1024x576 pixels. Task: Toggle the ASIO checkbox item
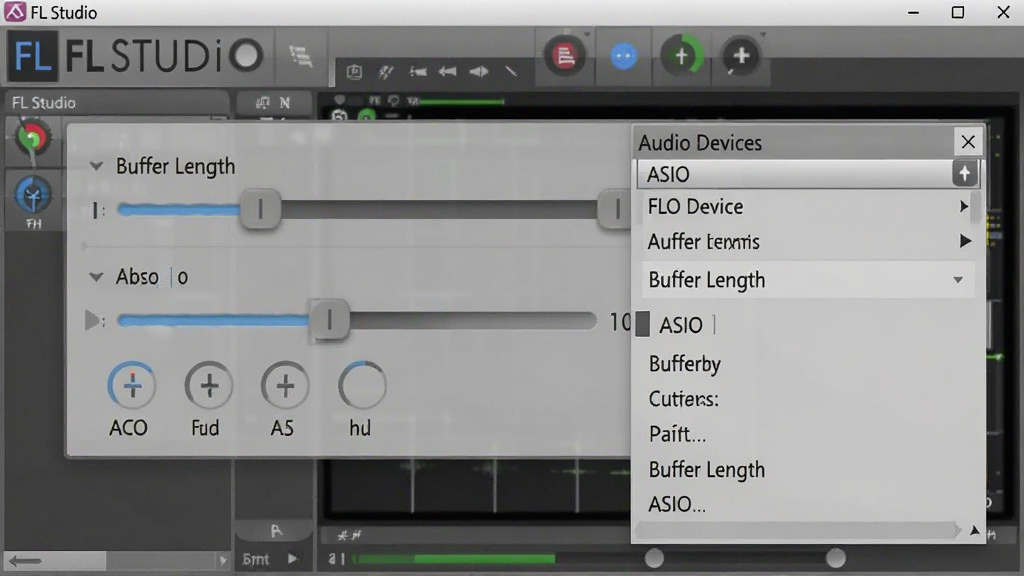(x=643, y=324)
